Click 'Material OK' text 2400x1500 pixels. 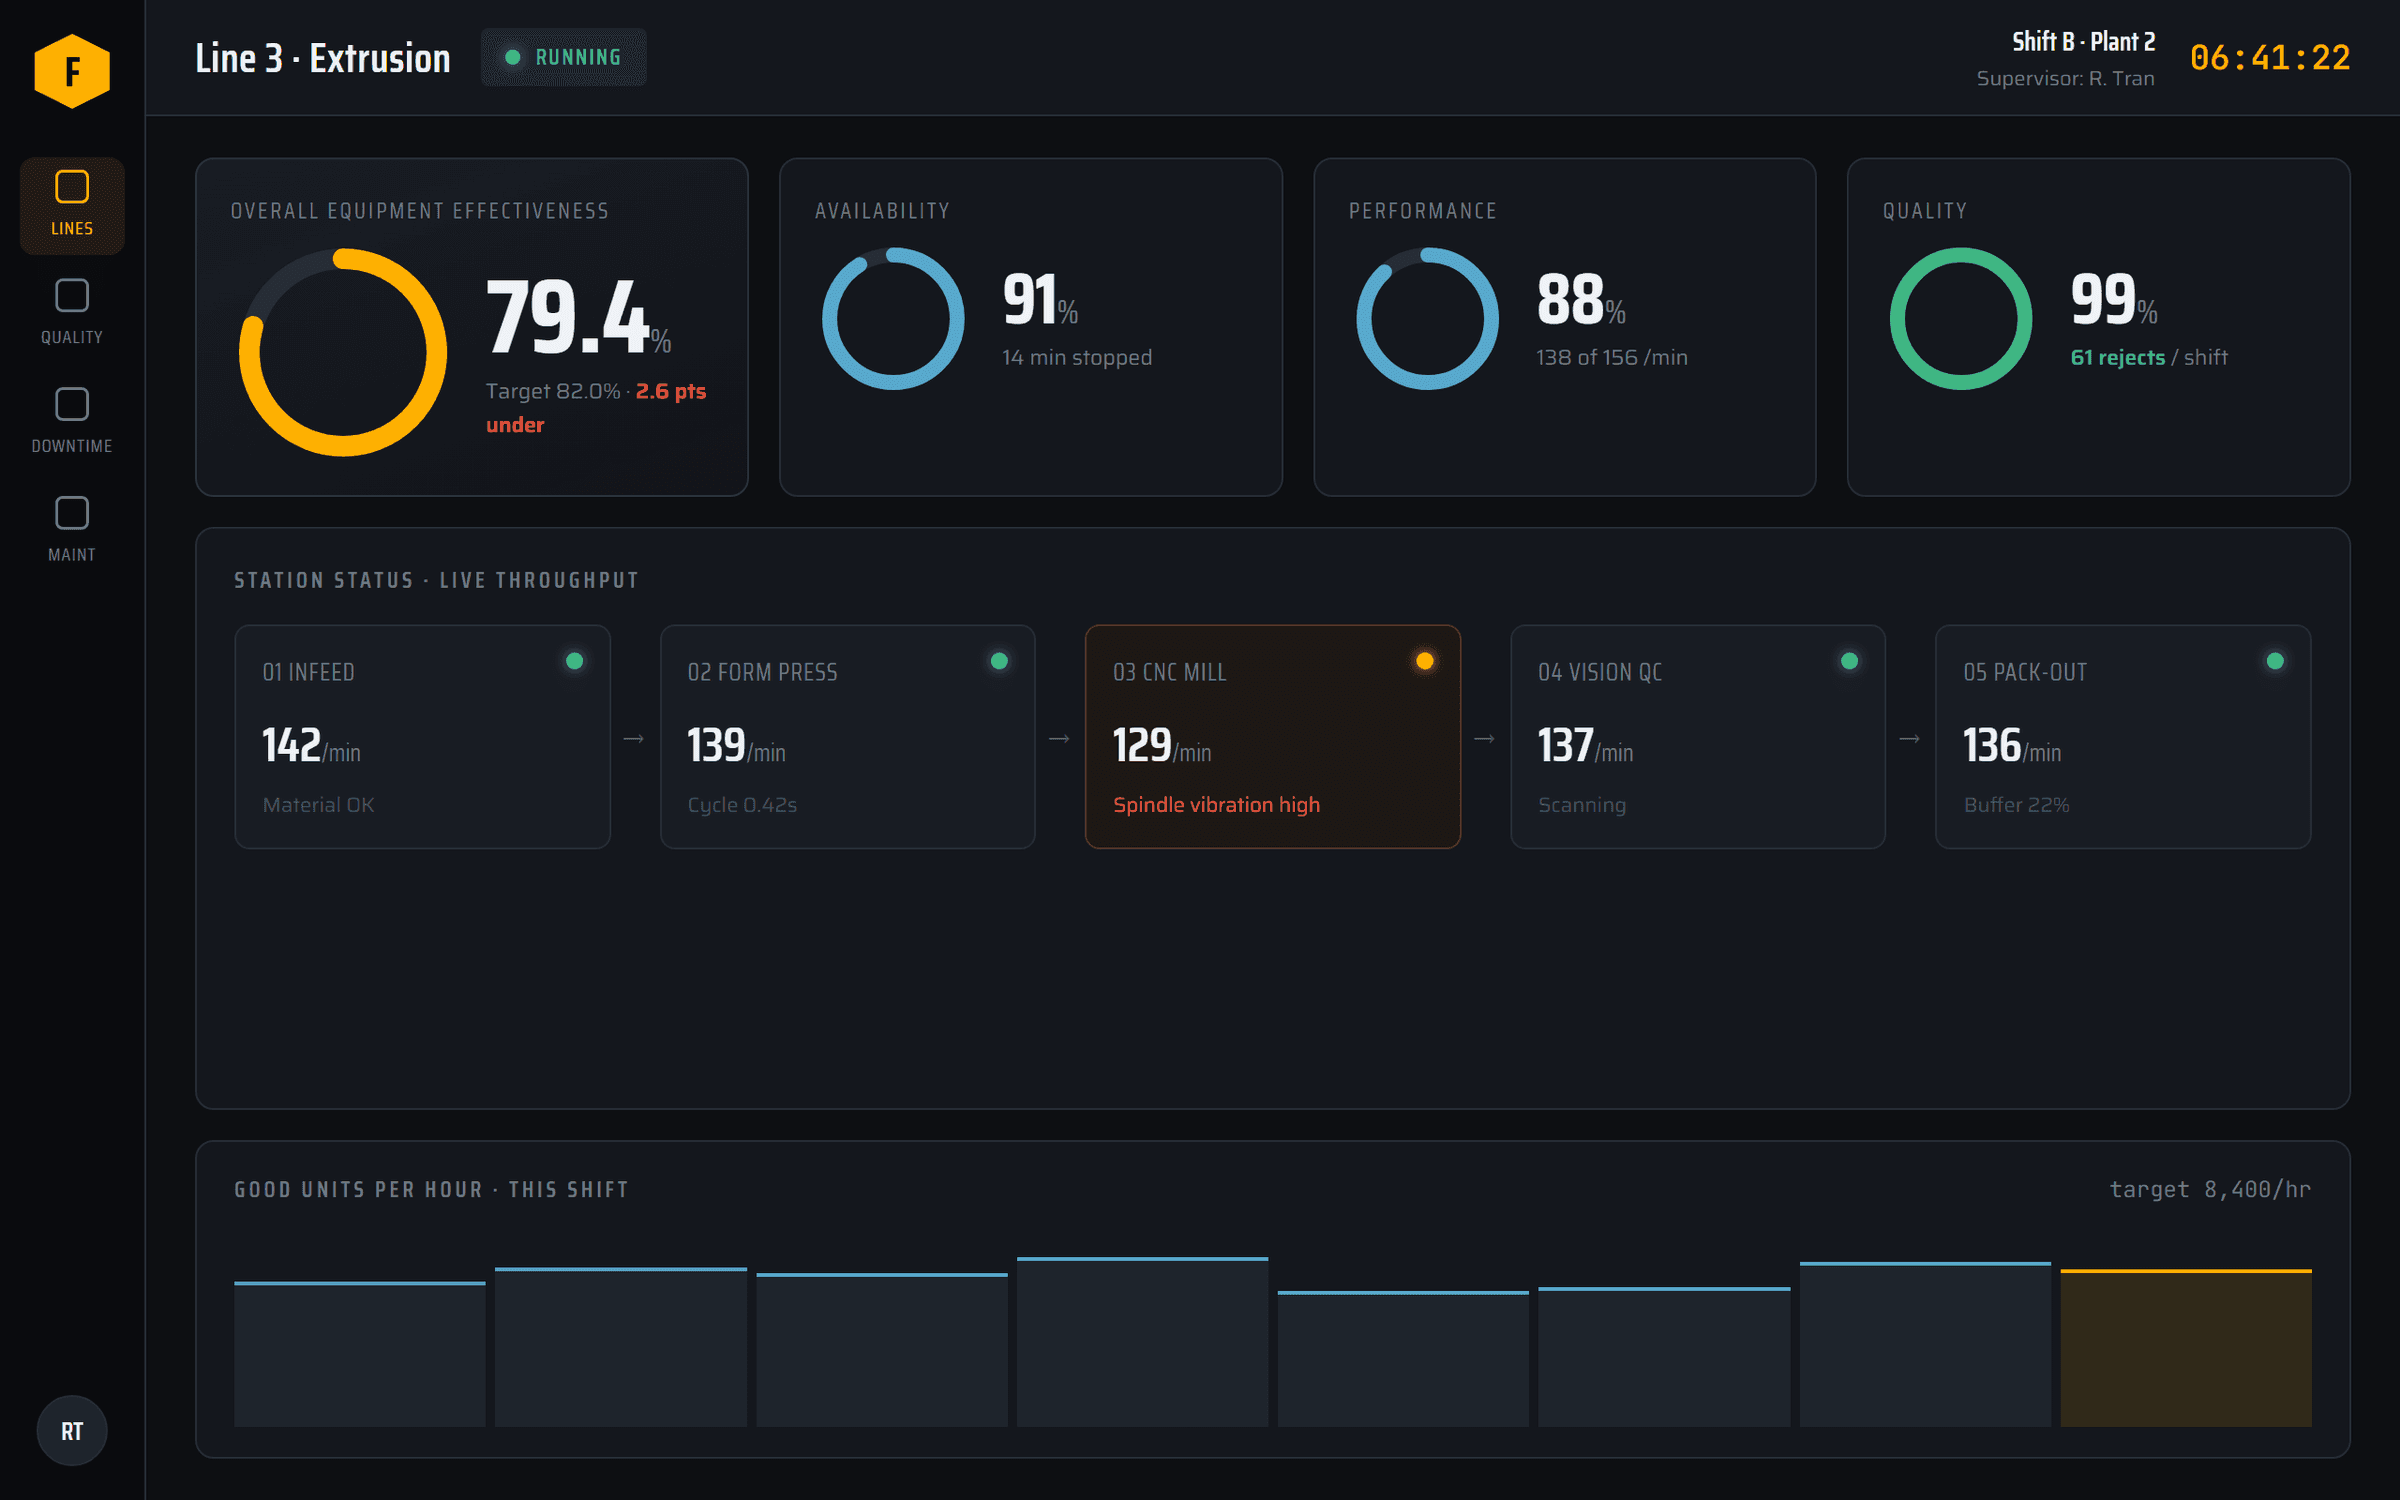pos(318,805)
